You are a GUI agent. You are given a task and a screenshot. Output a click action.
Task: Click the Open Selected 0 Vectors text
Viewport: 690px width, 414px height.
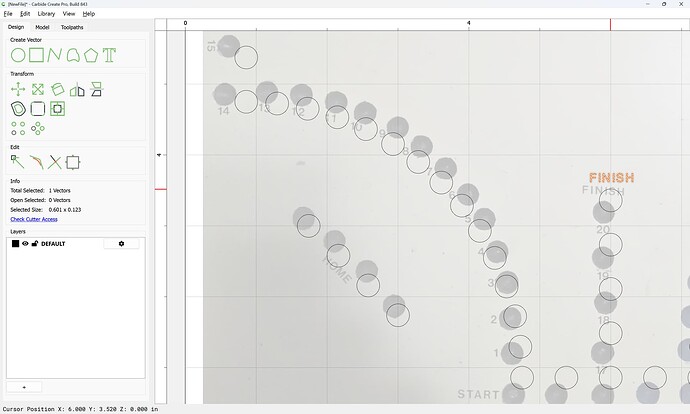click(x=40, y=200)
